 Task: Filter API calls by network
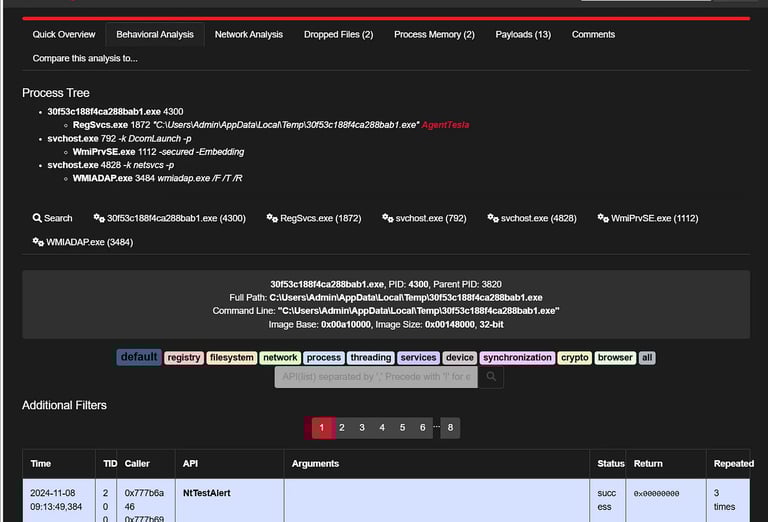280,358
